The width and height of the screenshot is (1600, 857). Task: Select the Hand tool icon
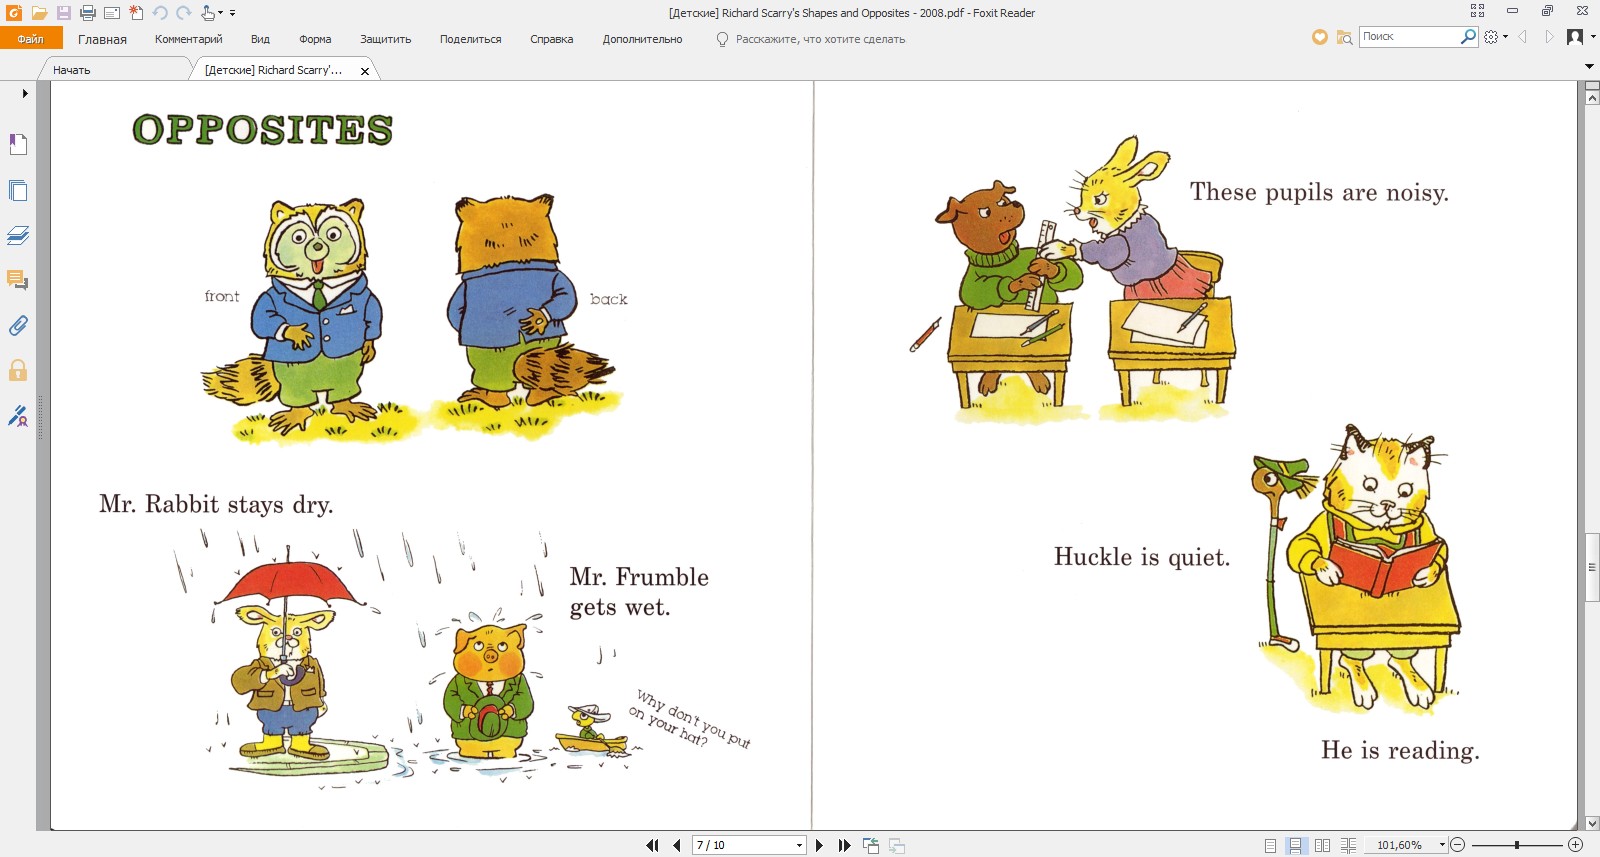coord(207,13)
